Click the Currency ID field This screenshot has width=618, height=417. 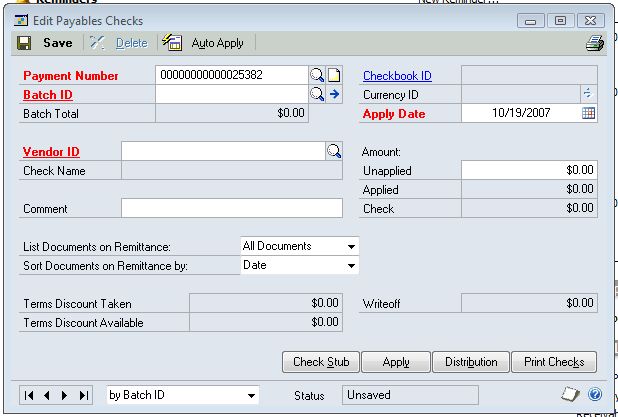(x=521, y=94)
